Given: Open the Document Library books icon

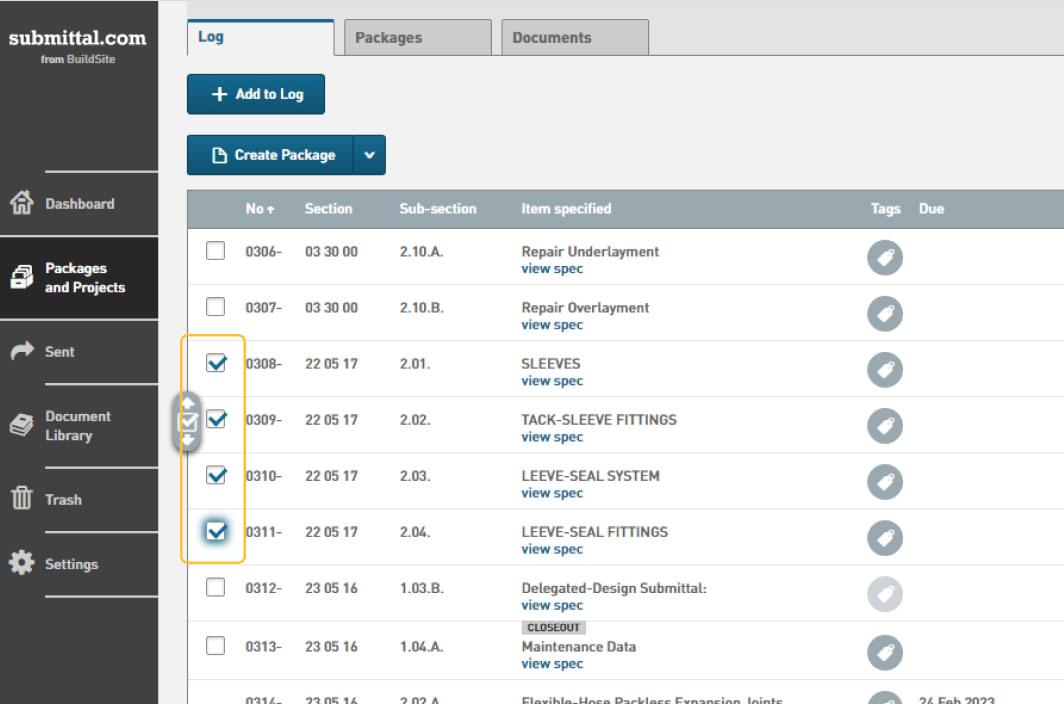Looking at the screenshot, I should (21, 425).
